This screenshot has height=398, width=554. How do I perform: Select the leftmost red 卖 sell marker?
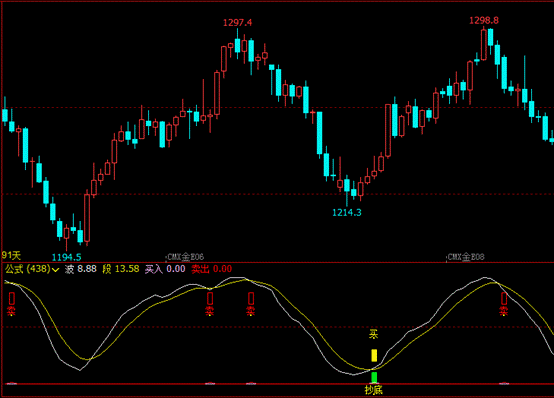pyautogui.click(x=12, y=303)
